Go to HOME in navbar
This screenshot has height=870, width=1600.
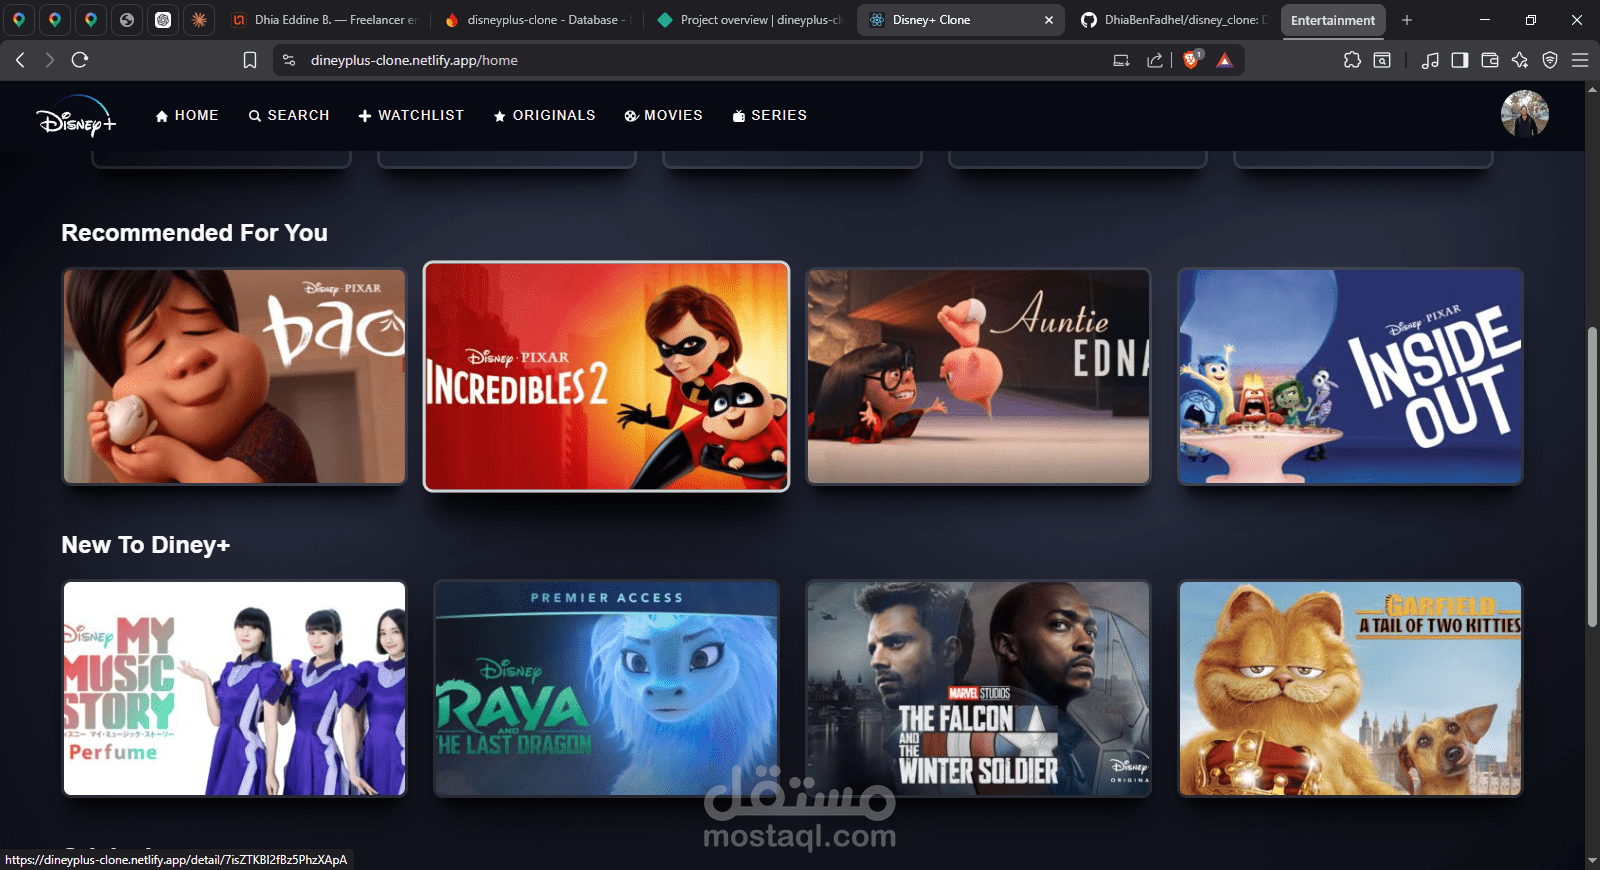pyautogui.click(x=187, y=115)
